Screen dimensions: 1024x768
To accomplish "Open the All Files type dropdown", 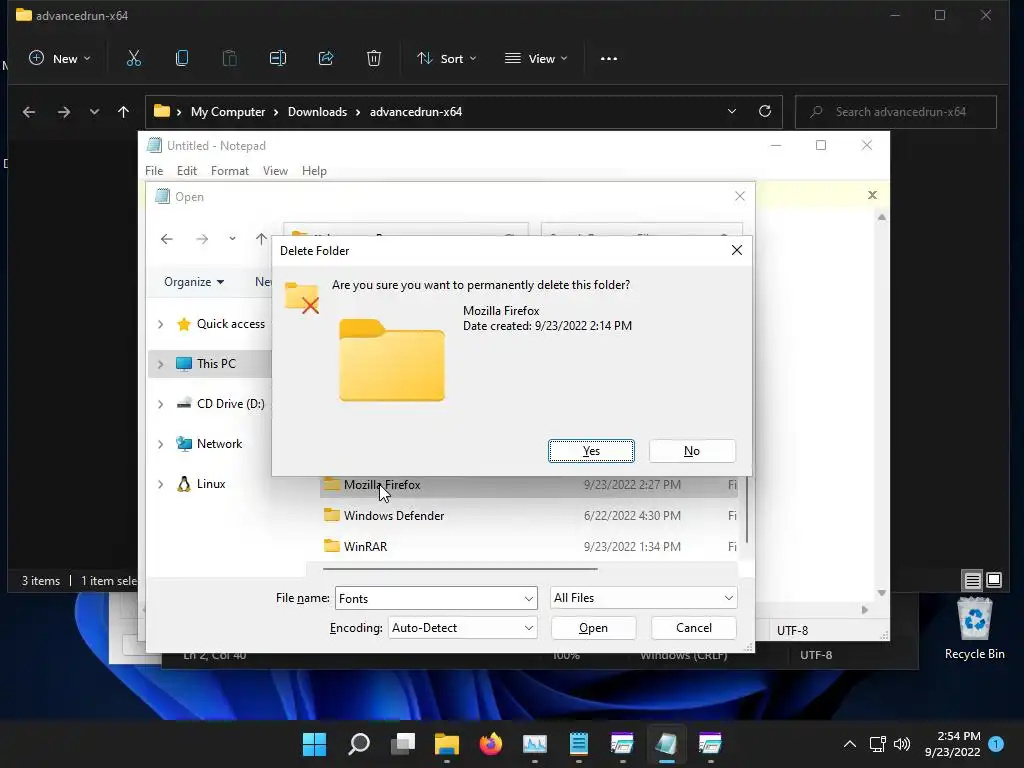I will (x=644, y=598).
